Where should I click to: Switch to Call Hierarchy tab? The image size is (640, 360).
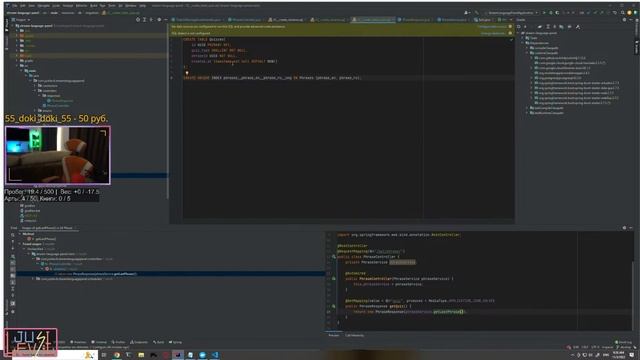[354, 336]
